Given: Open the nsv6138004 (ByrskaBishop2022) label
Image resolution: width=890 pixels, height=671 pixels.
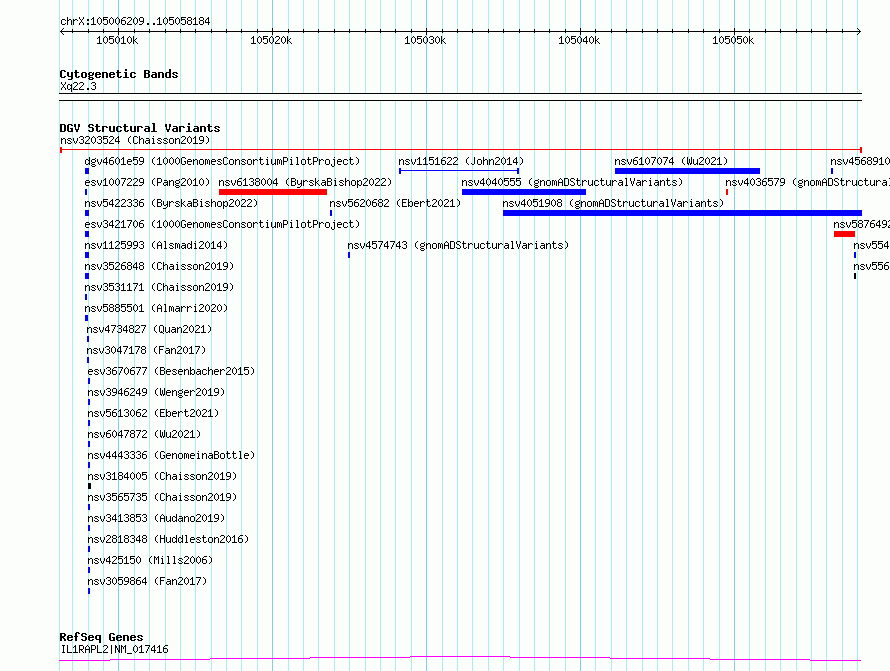Looking at the screenshot, I should tap(305, 182).
